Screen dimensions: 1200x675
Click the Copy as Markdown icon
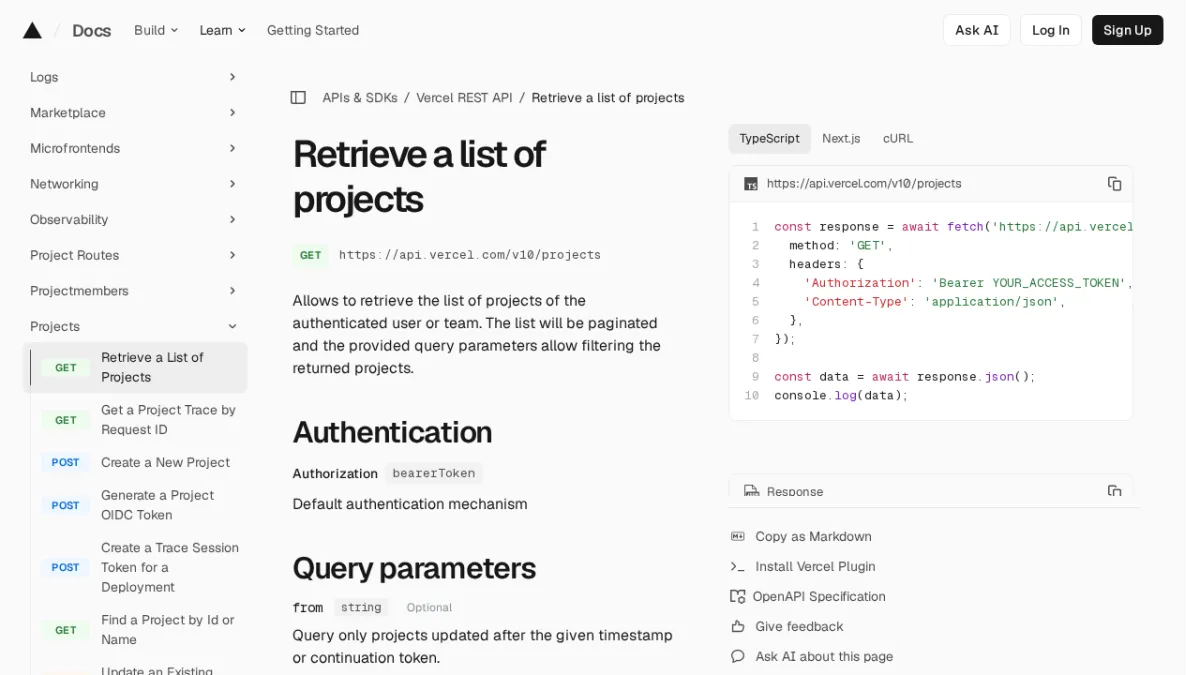[738, 536]
